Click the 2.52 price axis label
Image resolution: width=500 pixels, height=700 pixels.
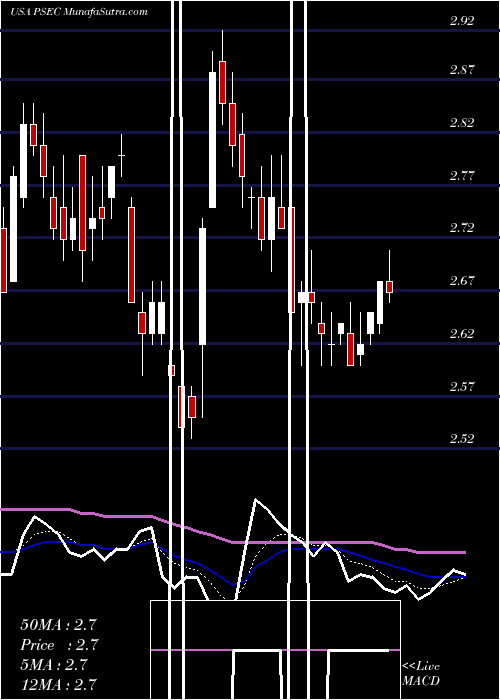pos(462,438)
